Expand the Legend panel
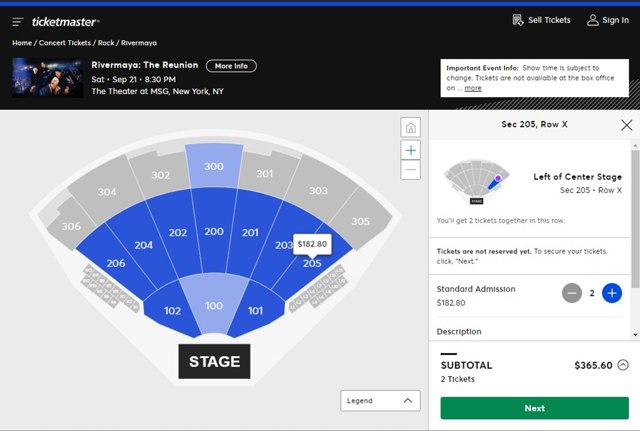 (x=380, y=400)
